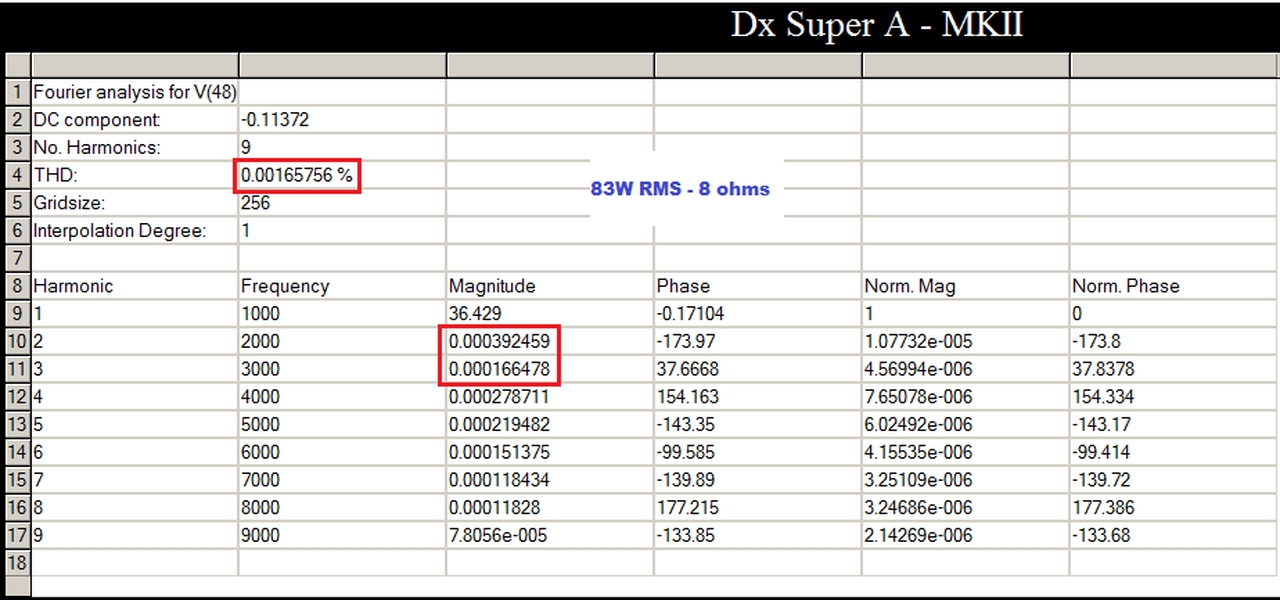This screenshot has height=600, width=1280.
Task: Select the phase cell 177.215
Action: [758, 508]
